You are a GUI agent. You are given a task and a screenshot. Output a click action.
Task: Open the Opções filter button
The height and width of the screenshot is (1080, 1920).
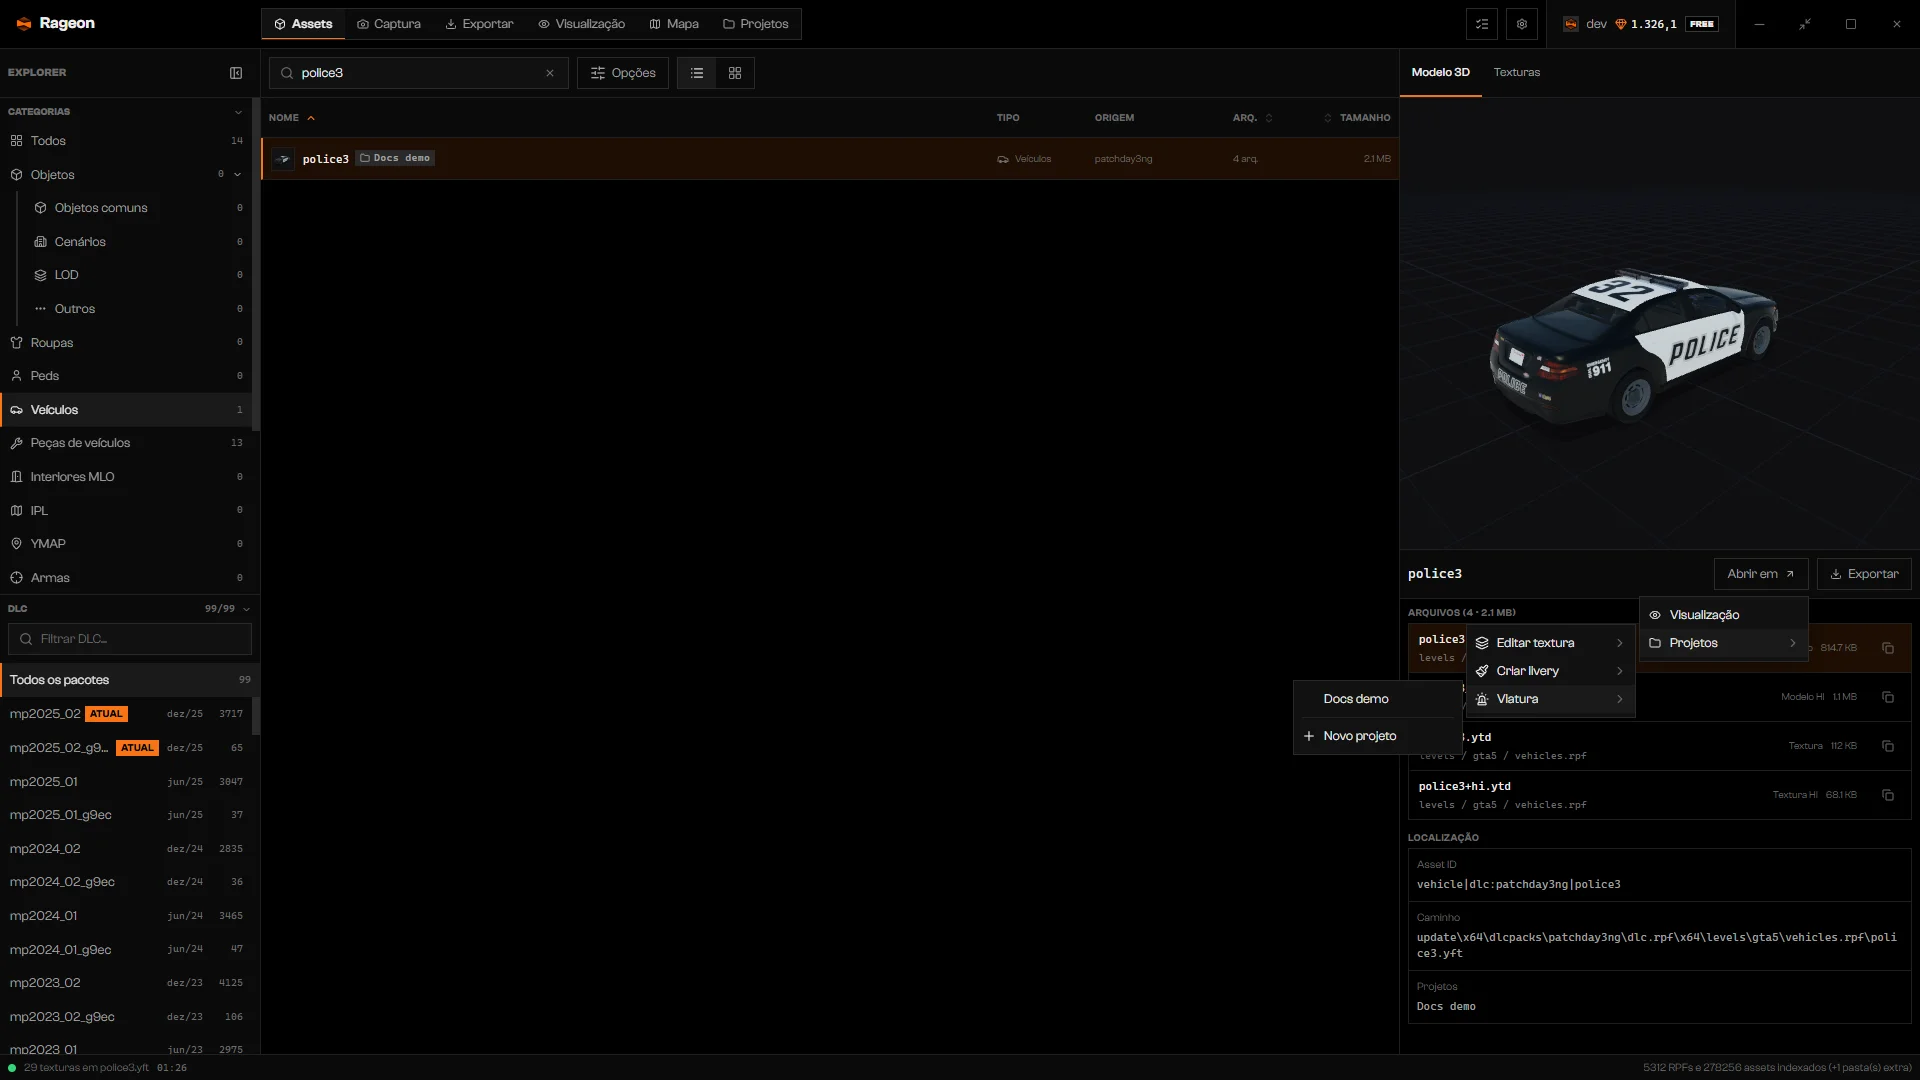point(623,73)
